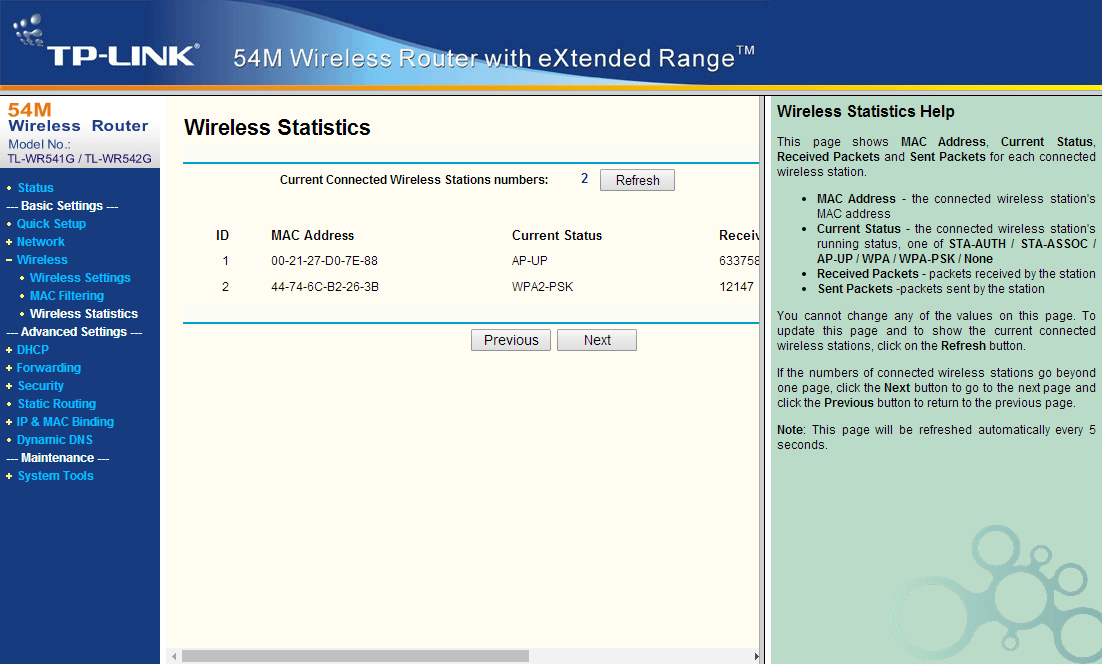This screenshot has width=1102, height=664.
Task: Click the Refresh button
Action: 637,180
